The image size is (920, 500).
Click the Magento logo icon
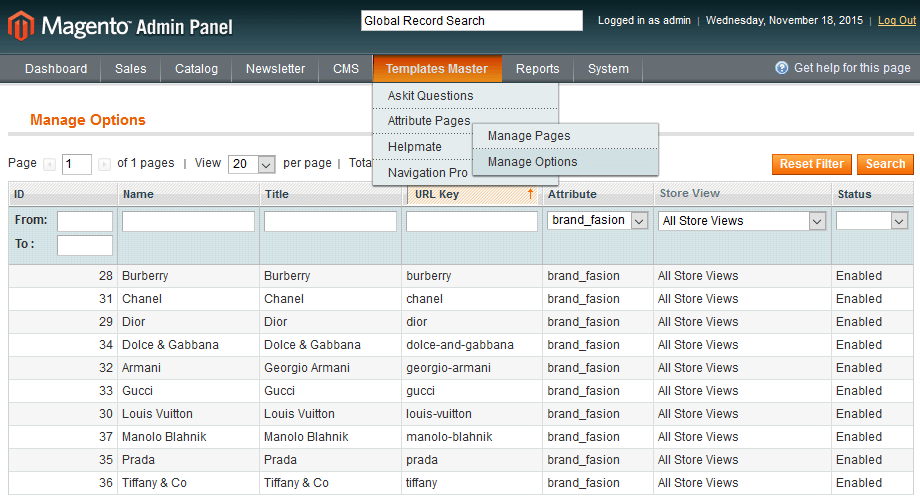coord(21,26)
